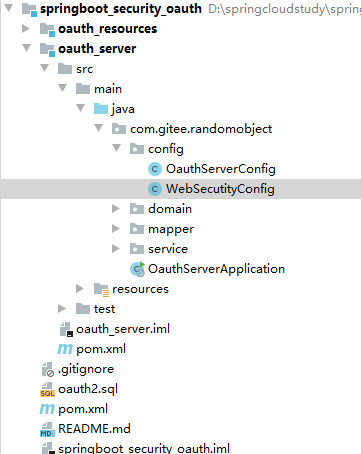Click the Maven icon of oauth_server pom.xml
The image size is (362, 454).
pyautogui.click(x=65, y=349)
